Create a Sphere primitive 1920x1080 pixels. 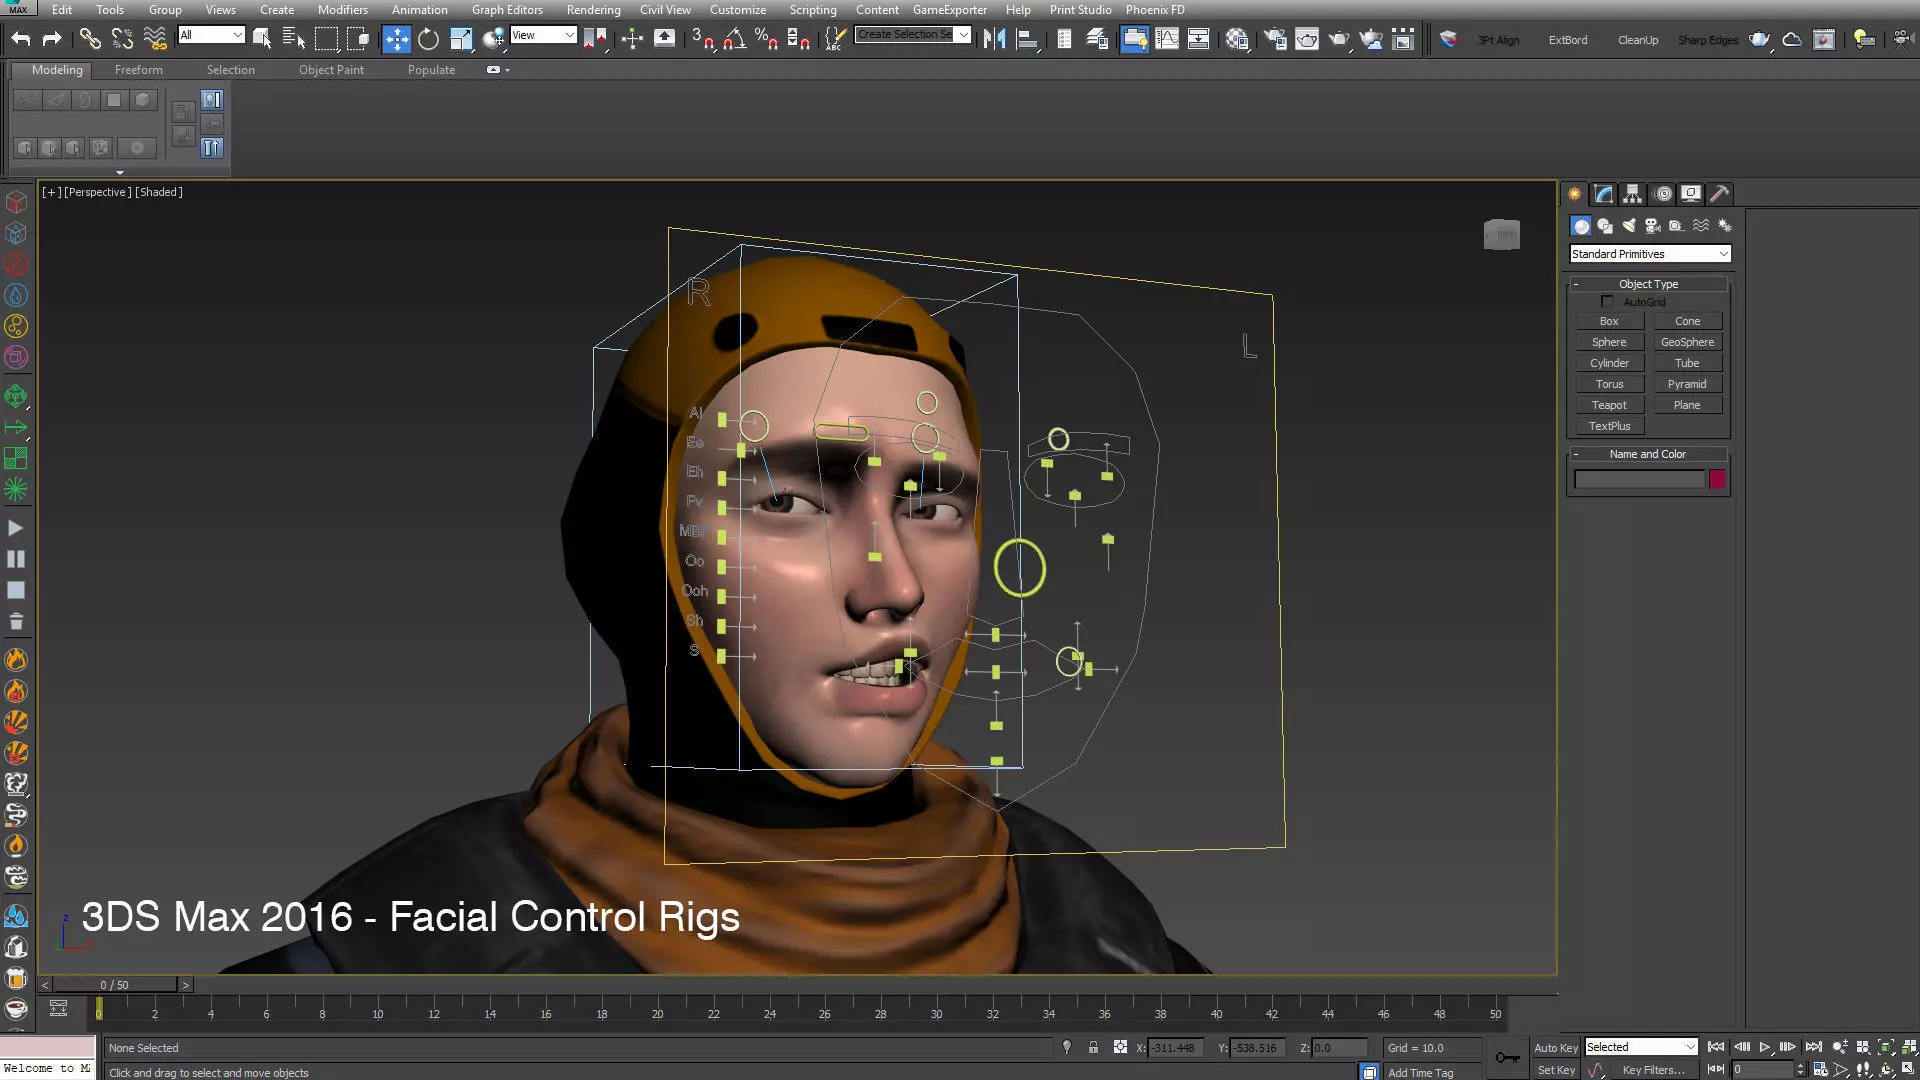(1609, 342)
